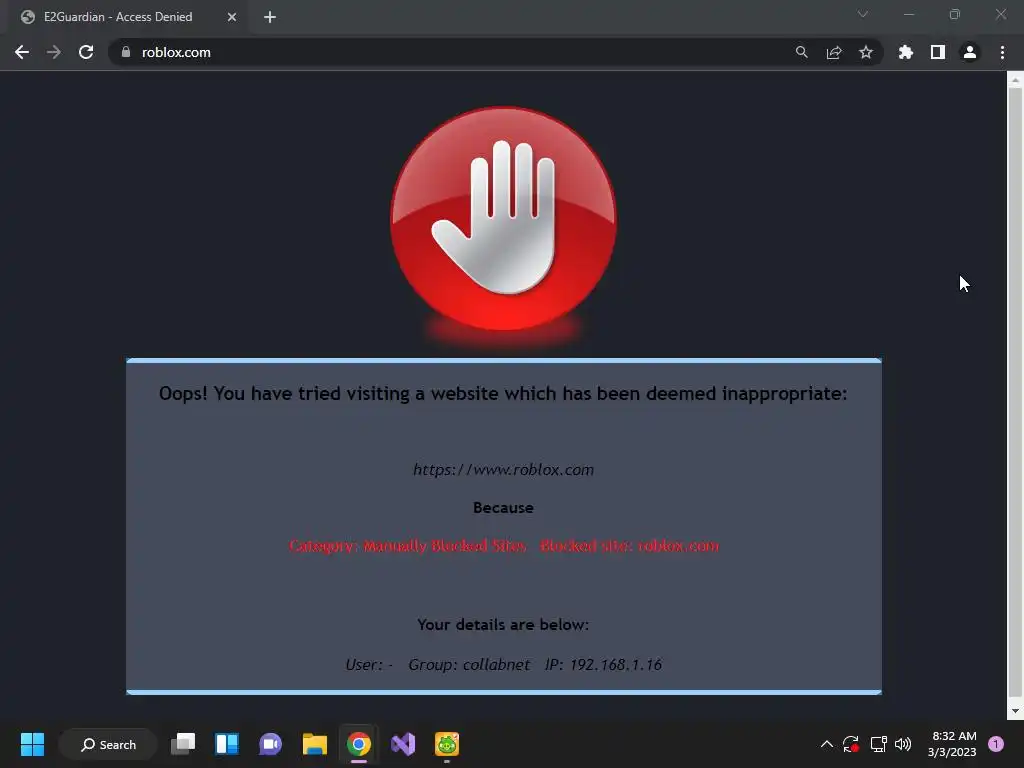Go back to the previous page
The height and width of the screenshot is (768, 1024).
coord(22,52)
